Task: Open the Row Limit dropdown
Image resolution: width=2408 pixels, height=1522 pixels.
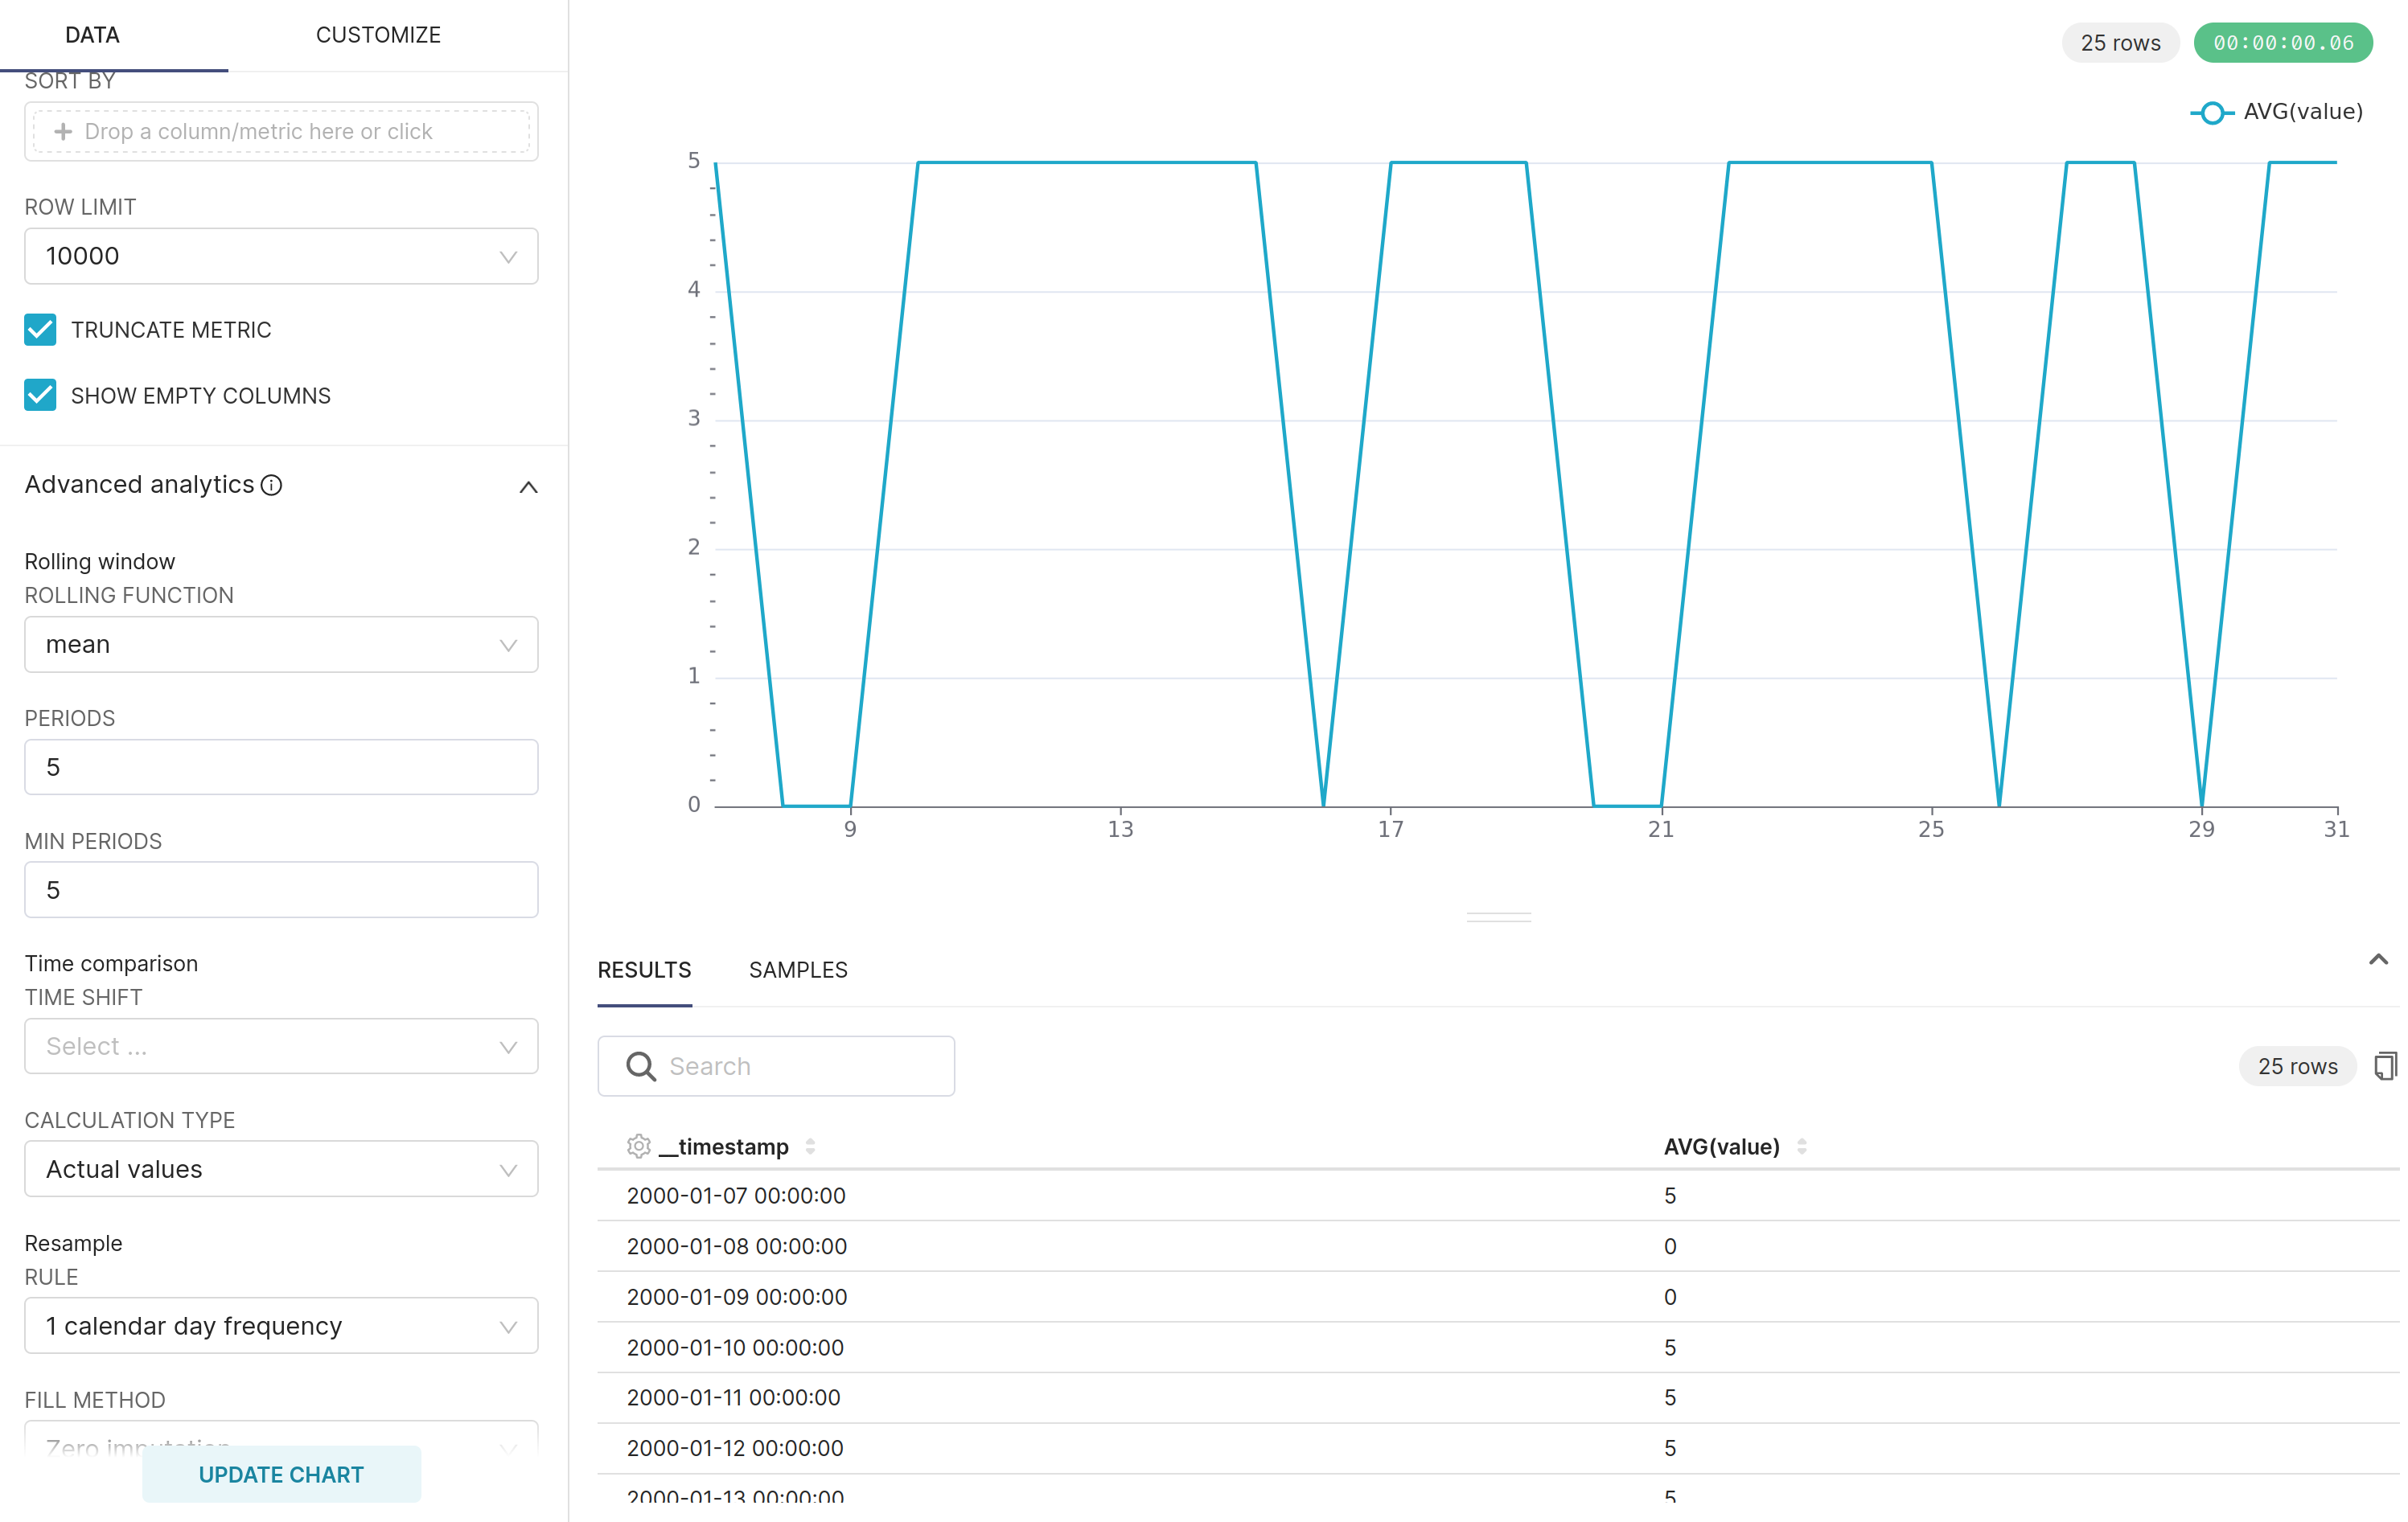Action: point(281,256)
